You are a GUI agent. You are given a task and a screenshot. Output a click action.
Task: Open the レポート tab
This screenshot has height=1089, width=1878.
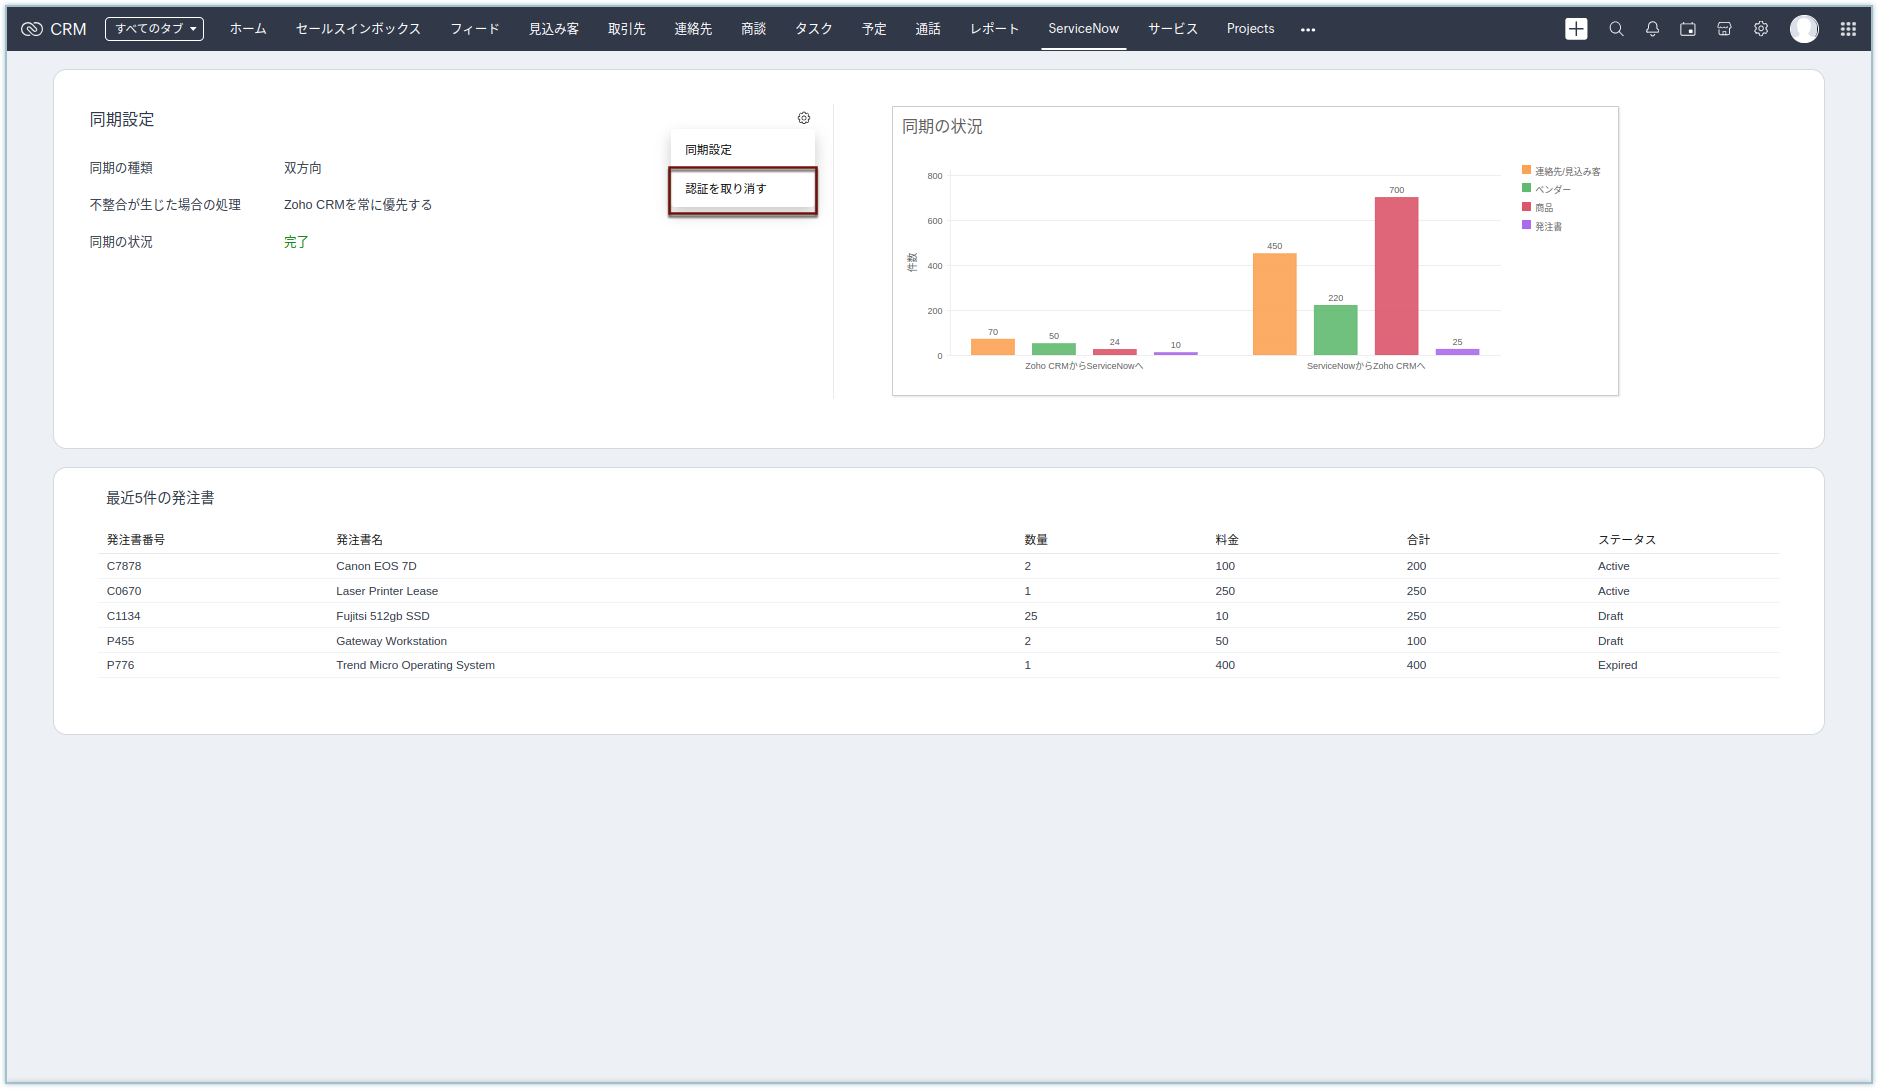pos(994,29)
